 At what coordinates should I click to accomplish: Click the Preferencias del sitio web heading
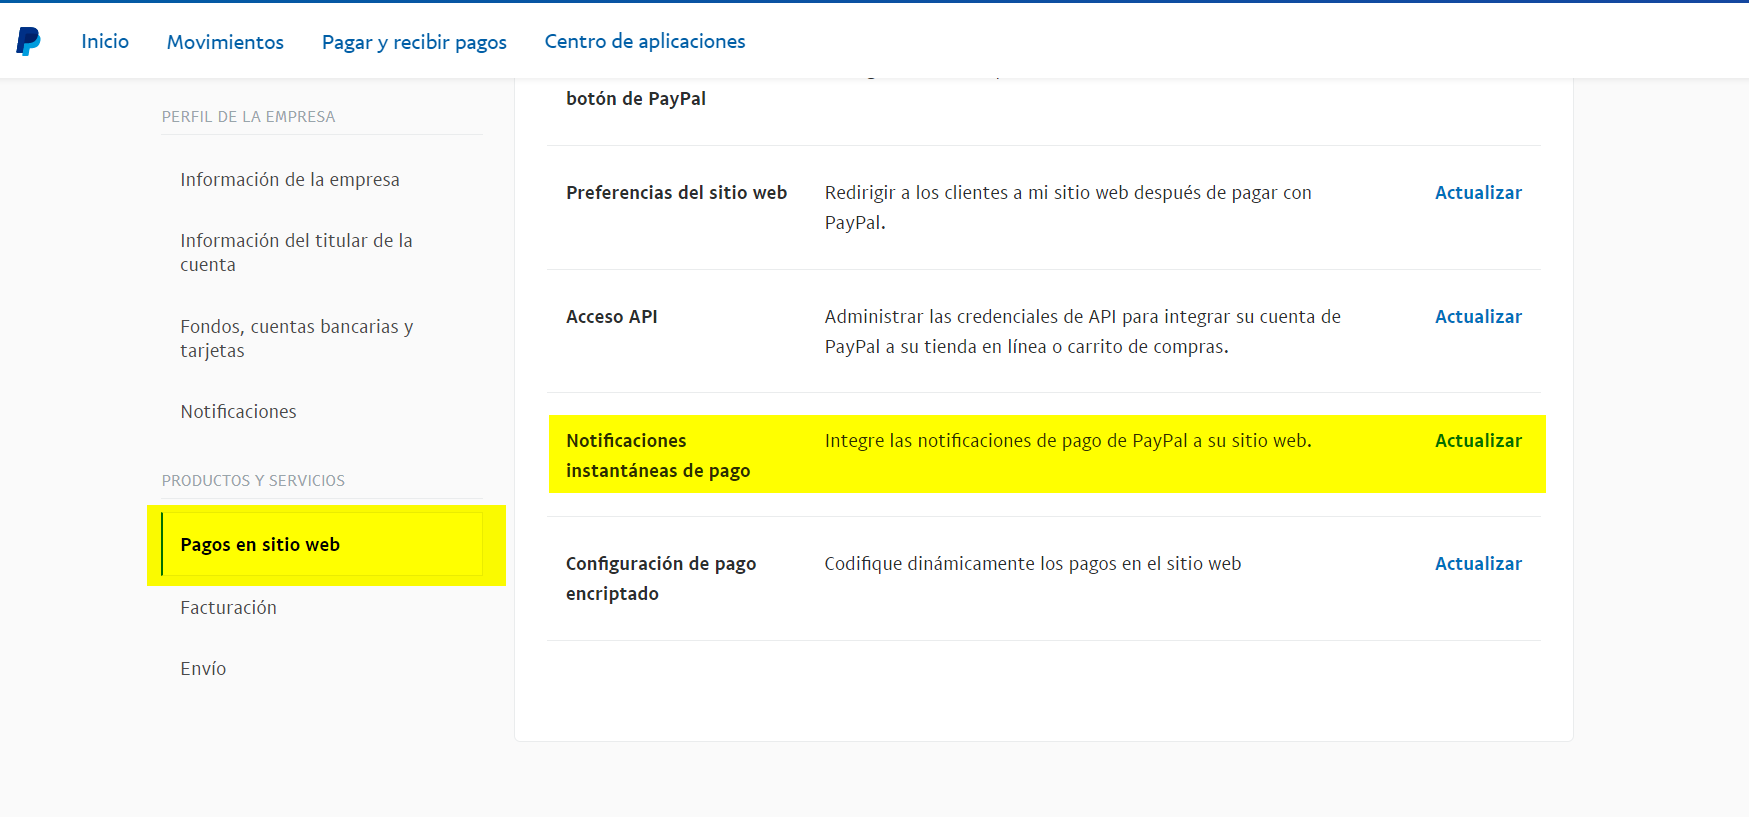click(x=677, y=193)
